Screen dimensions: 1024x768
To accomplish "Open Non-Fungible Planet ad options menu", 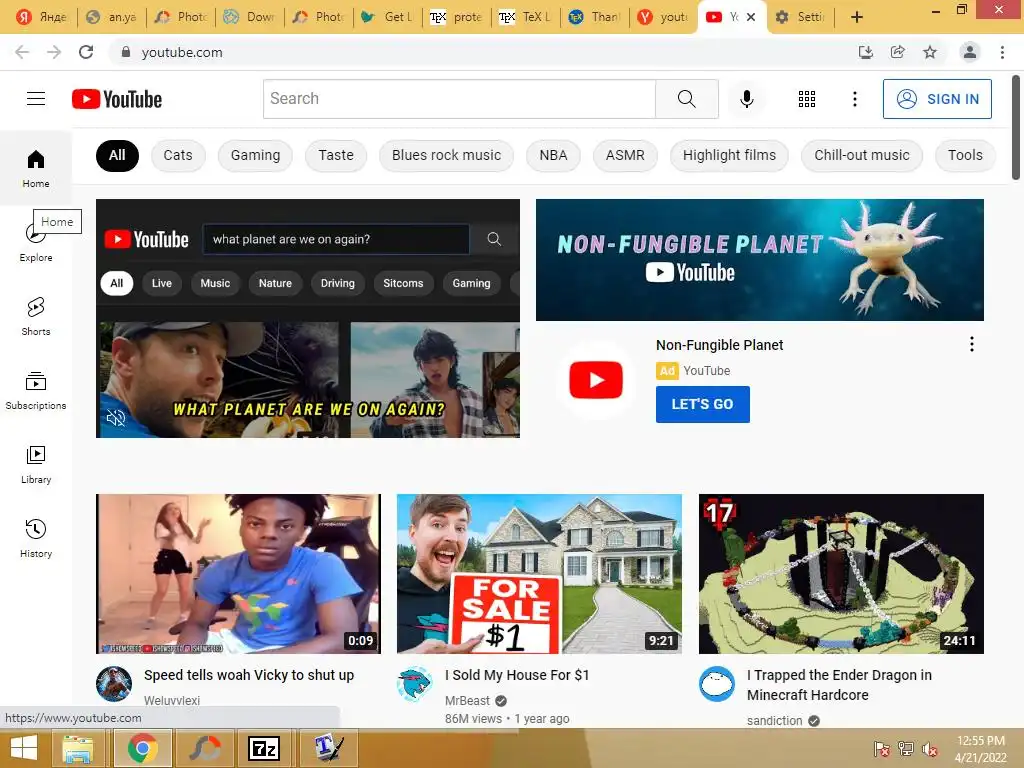I will [x=972, y=344].
